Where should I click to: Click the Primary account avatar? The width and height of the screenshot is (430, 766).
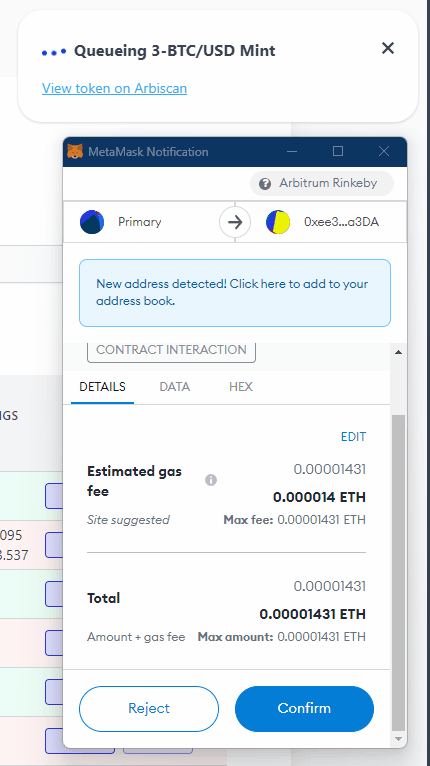click(92, 222)
